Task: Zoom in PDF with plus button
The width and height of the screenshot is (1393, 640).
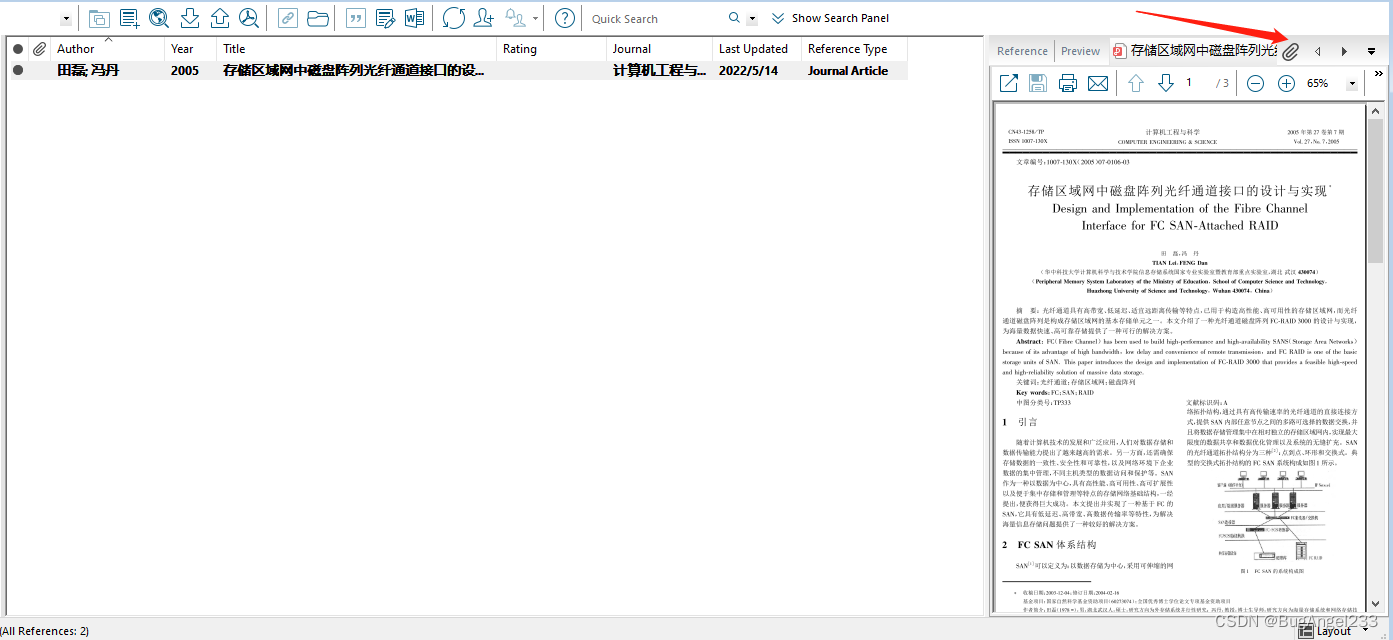Action: pos(1287,83)
